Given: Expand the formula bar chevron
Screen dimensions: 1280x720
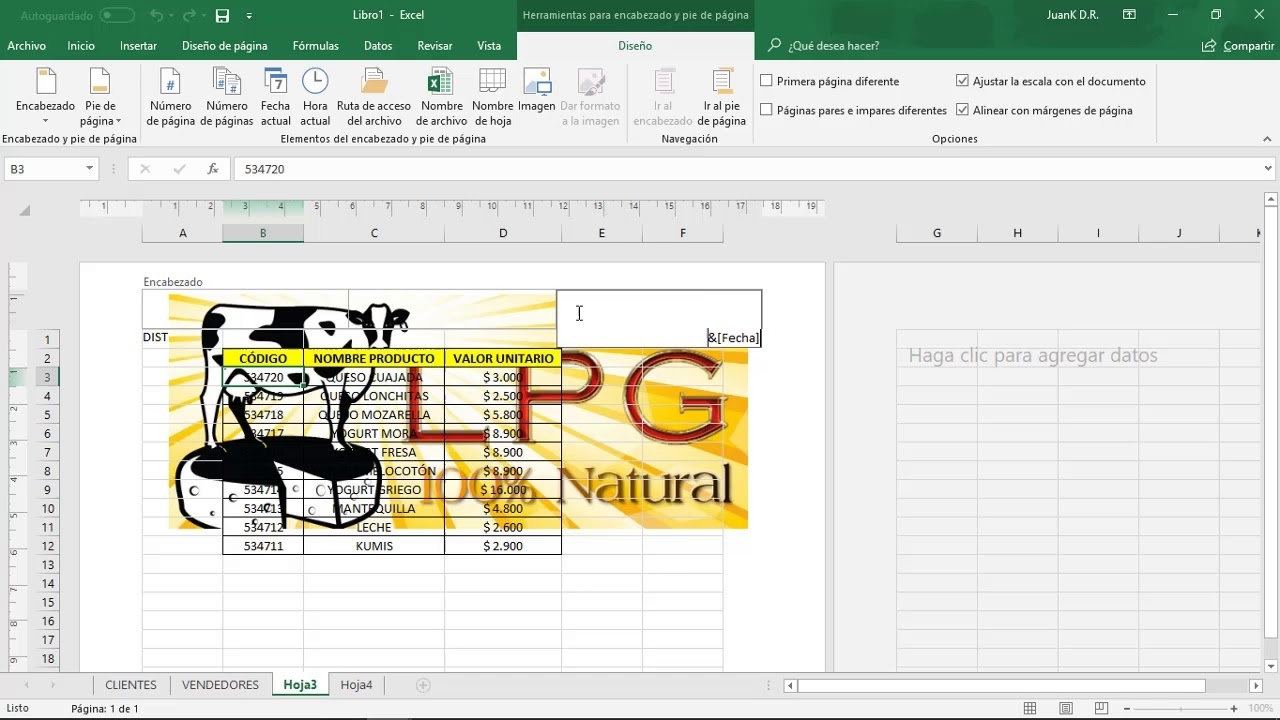Looking at the screenshot, I should tap(1269, 169).
